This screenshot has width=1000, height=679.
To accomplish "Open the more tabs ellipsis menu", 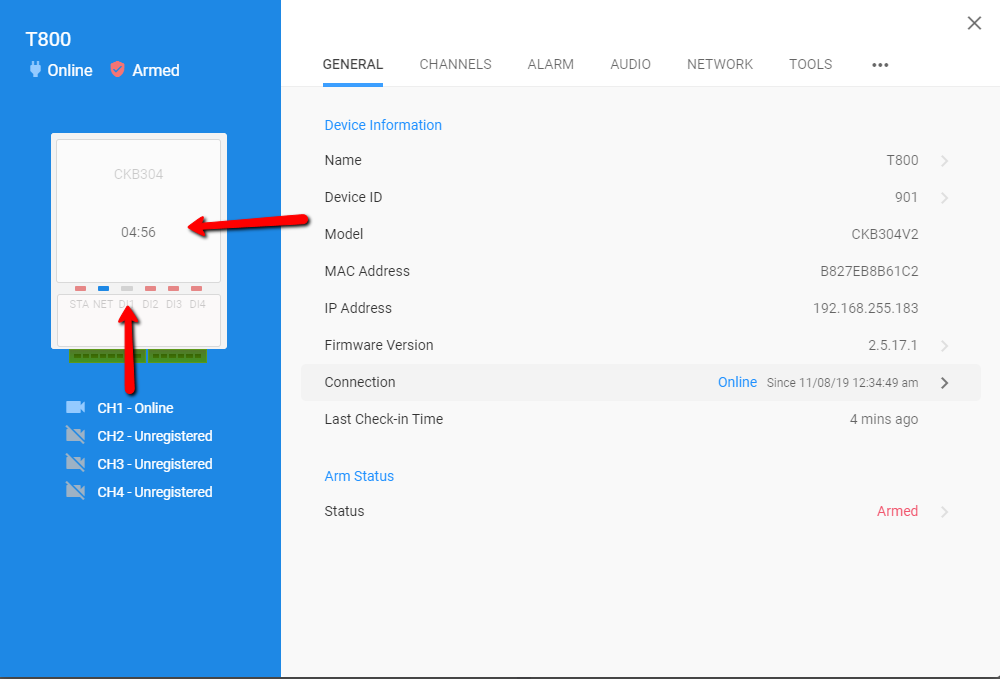I will point(880,64).
